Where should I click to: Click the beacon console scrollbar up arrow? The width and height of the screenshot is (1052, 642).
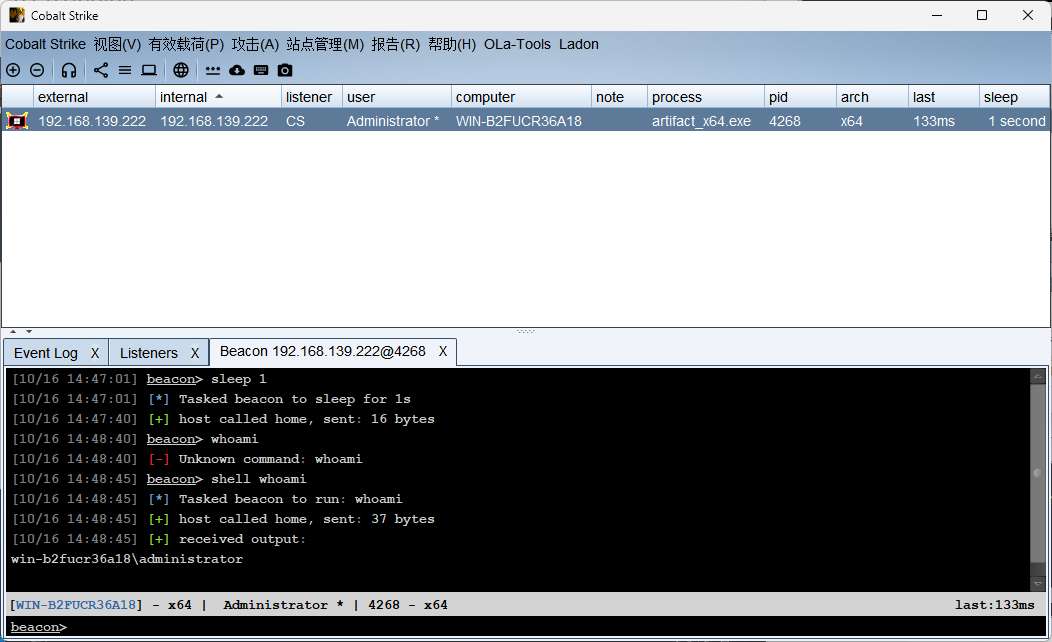pos(1037,376)
